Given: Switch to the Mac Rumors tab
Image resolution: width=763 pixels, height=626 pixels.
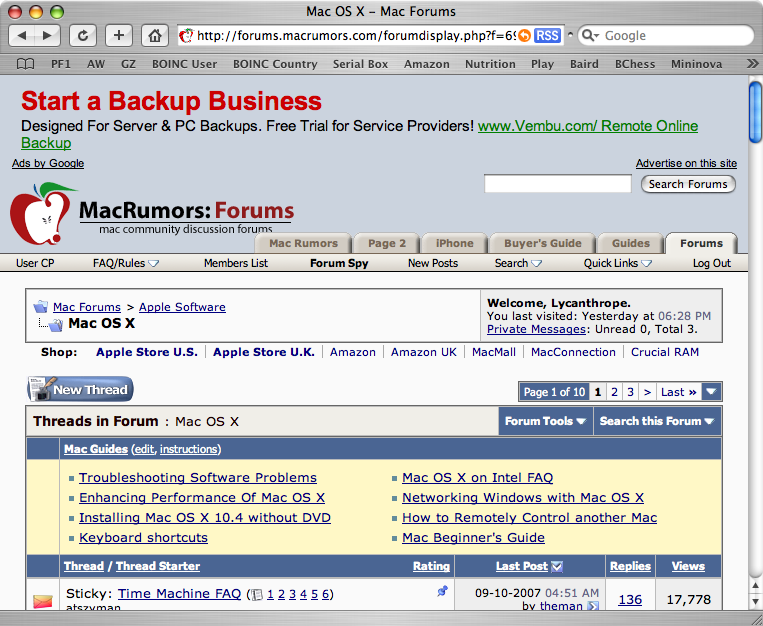Looking at the screenshot, I should point(303,243).
